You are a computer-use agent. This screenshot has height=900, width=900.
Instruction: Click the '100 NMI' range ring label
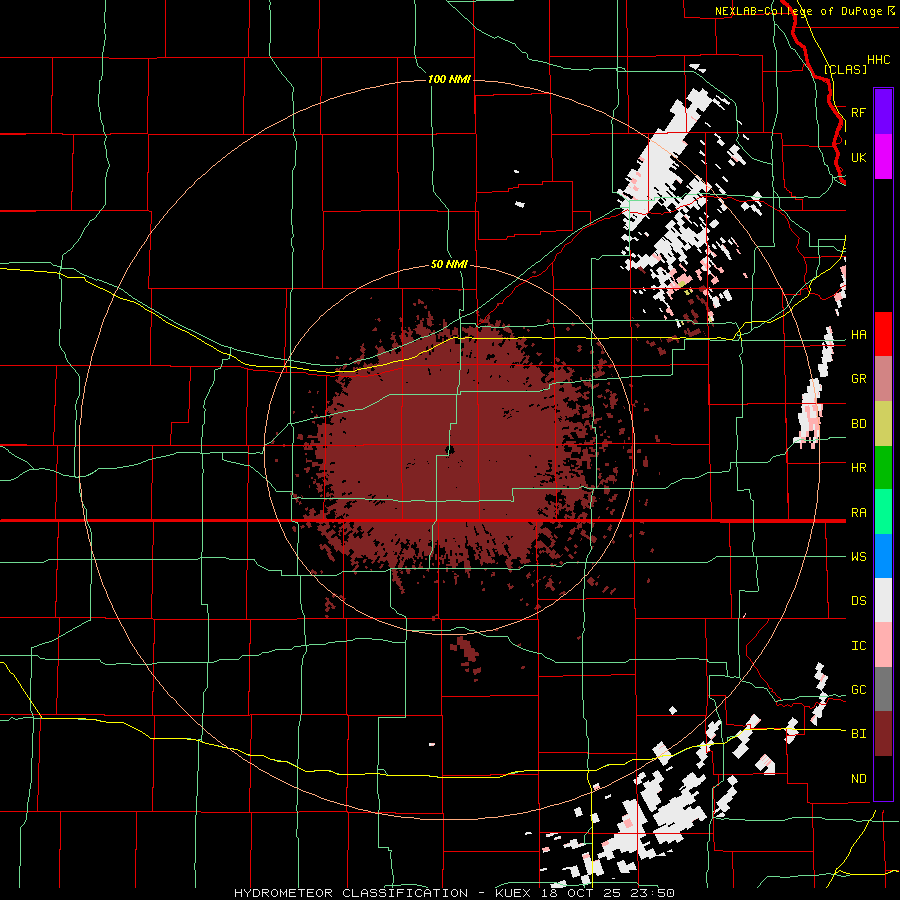449,79
